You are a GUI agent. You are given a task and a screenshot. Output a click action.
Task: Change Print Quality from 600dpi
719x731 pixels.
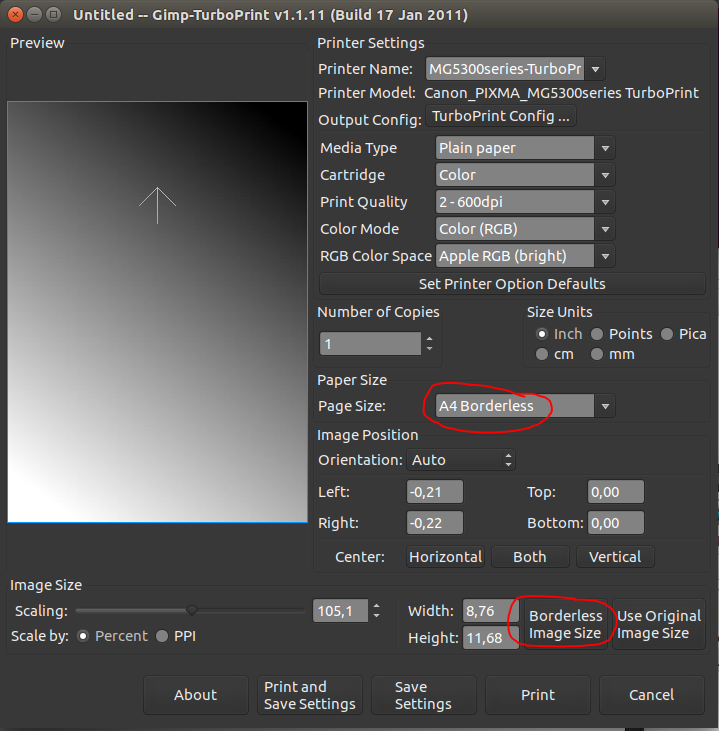pos(525,202)
